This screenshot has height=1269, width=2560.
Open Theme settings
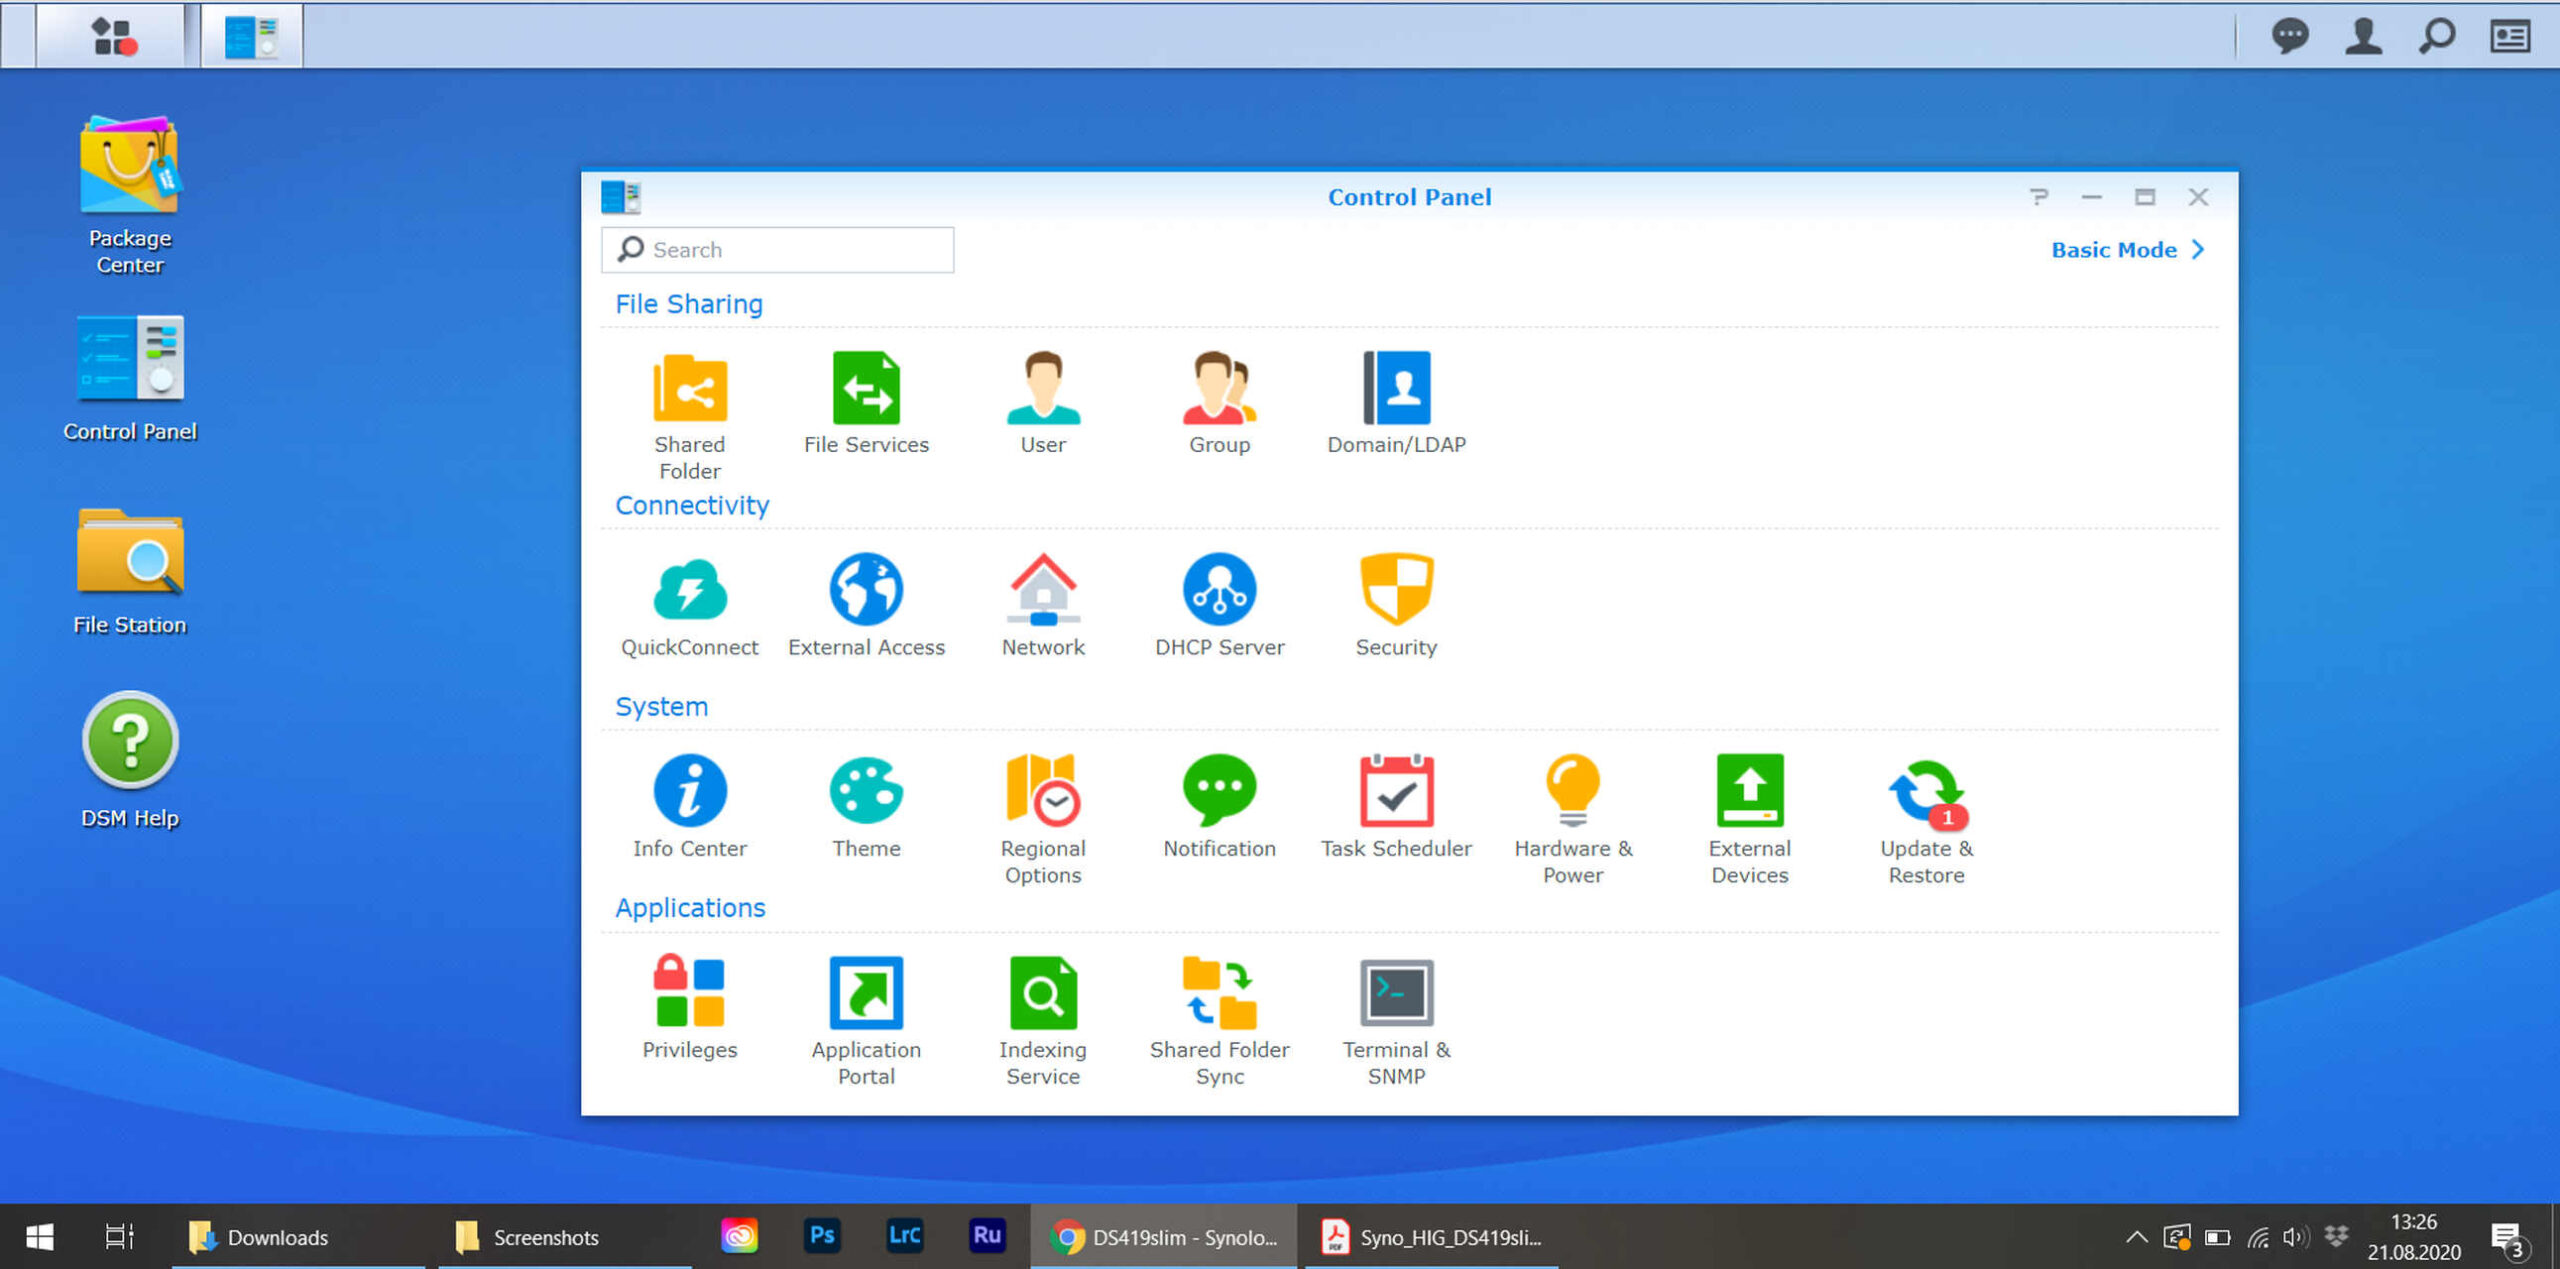866,806
